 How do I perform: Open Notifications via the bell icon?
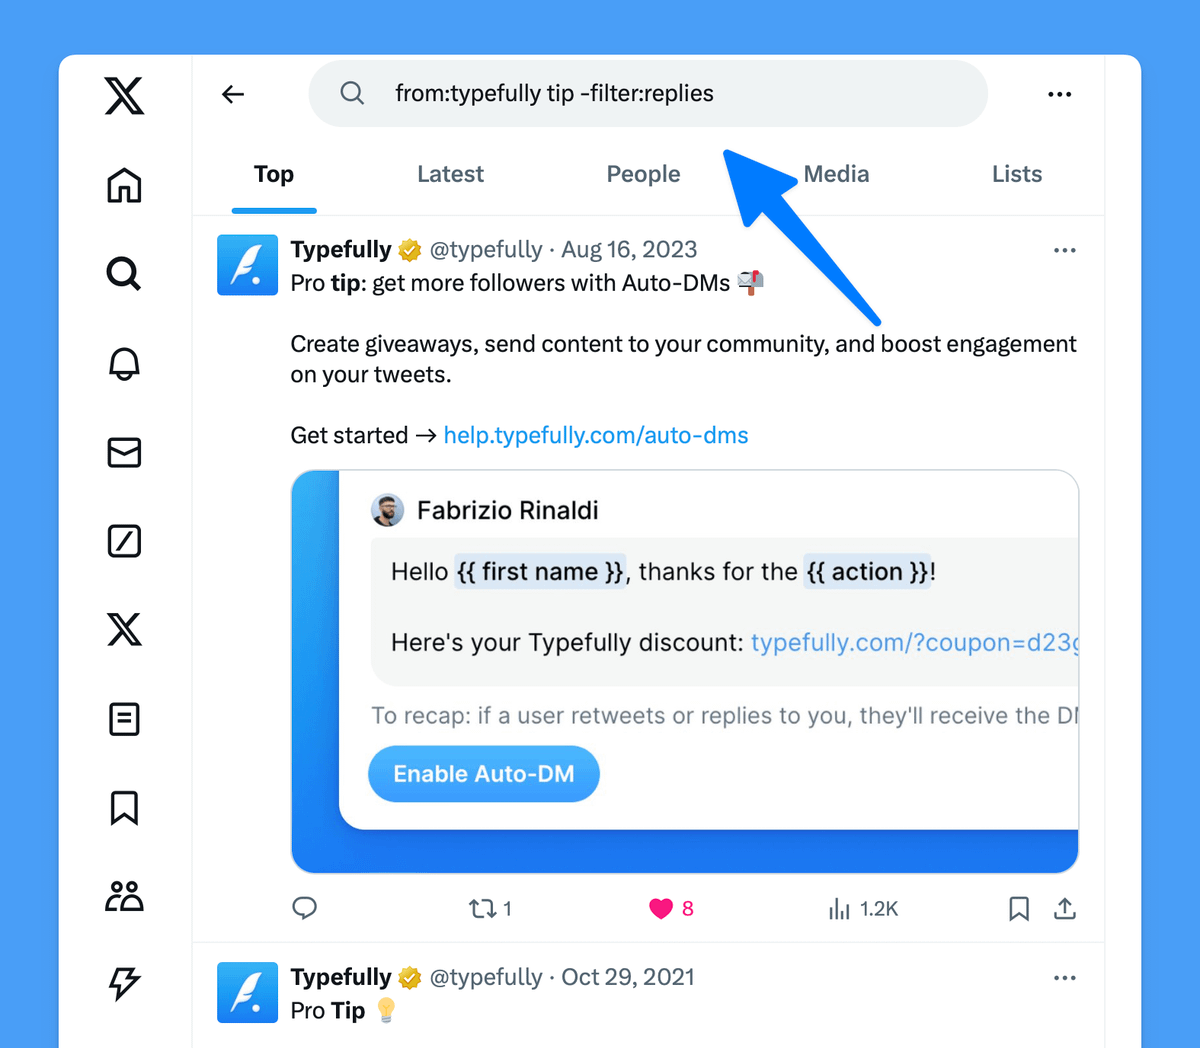123,363
